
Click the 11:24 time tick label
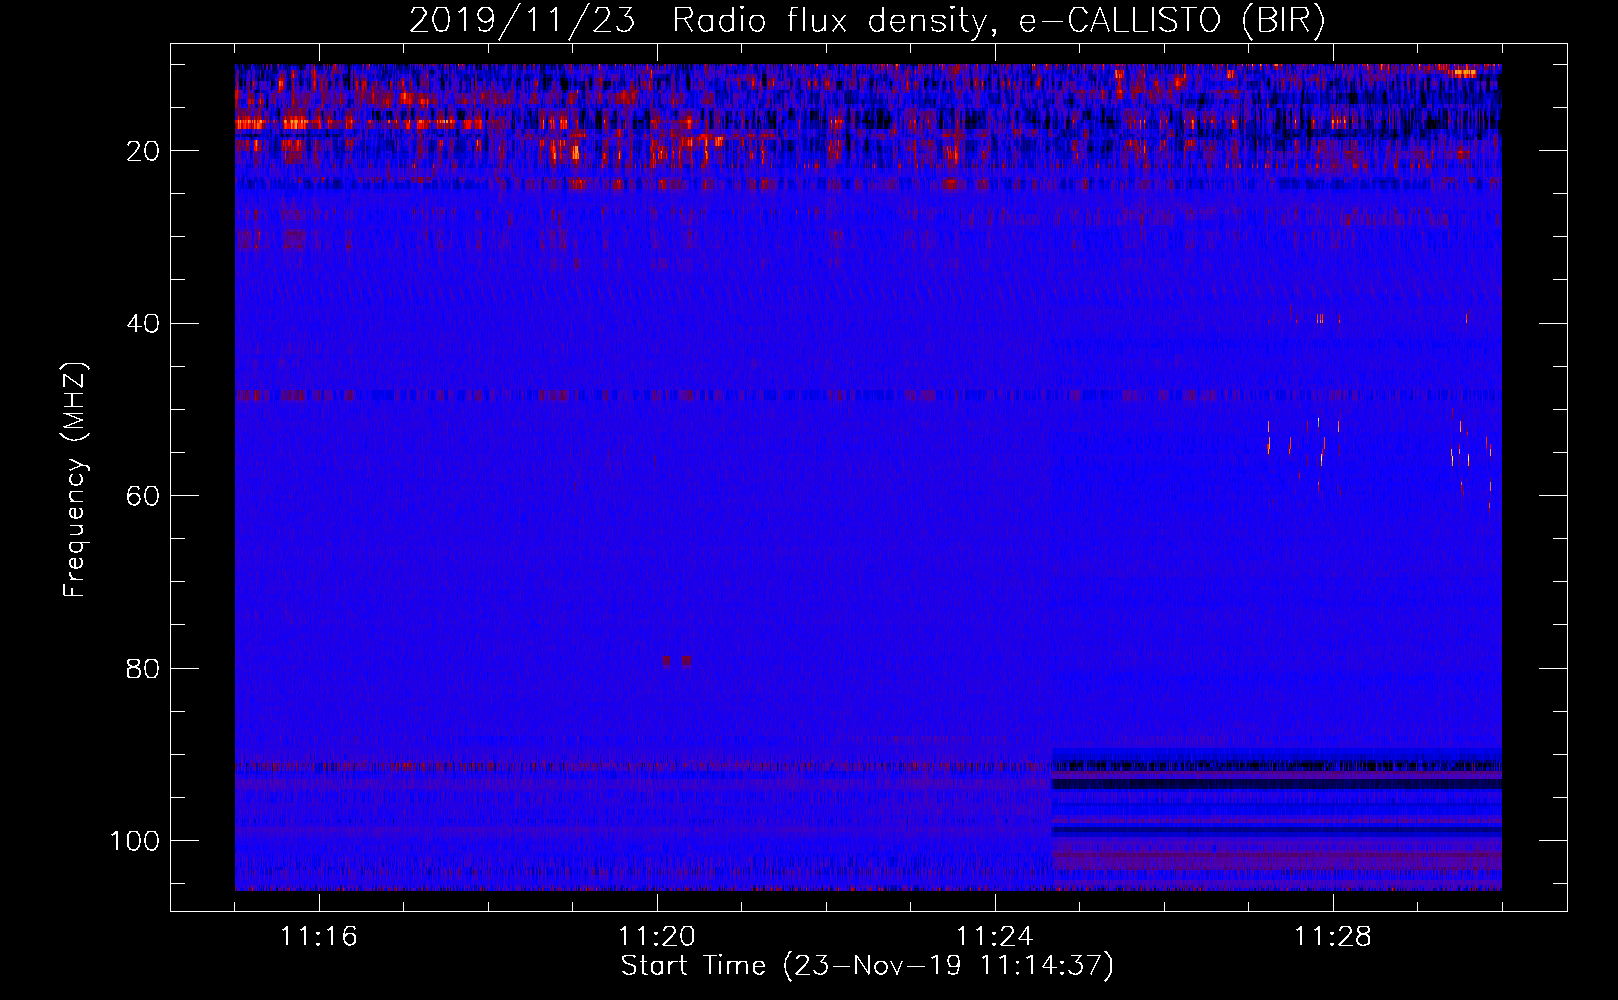(x=995, y=936)
